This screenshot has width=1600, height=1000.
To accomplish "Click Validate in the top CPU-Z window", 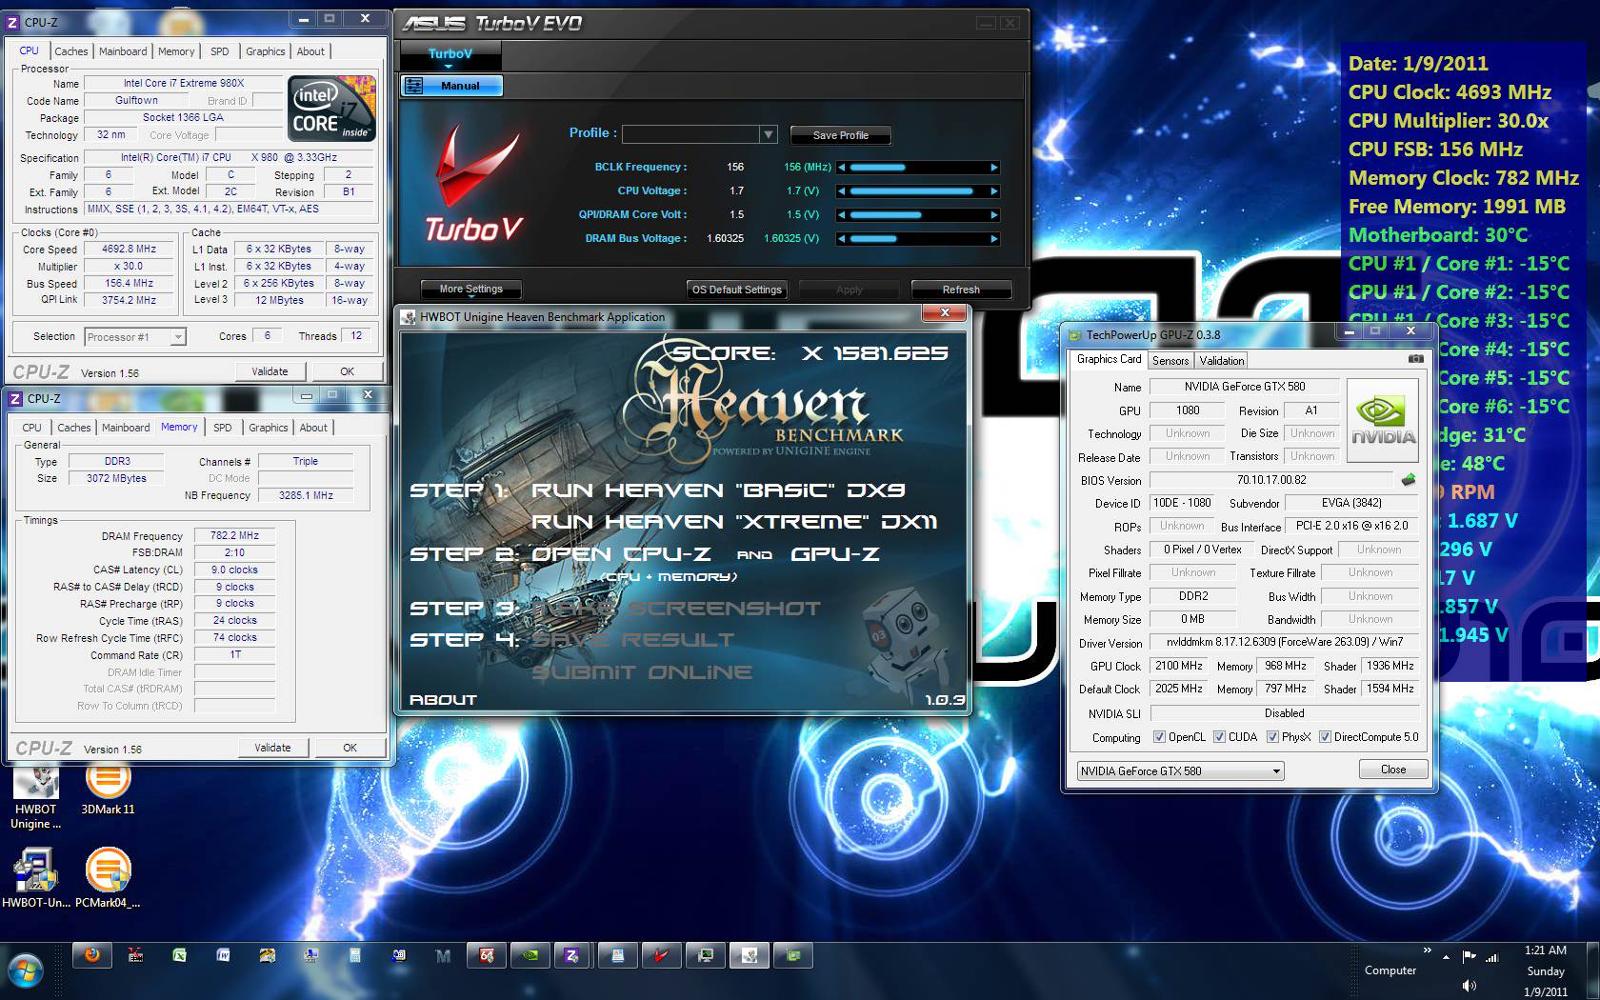I will coord(269,371).
